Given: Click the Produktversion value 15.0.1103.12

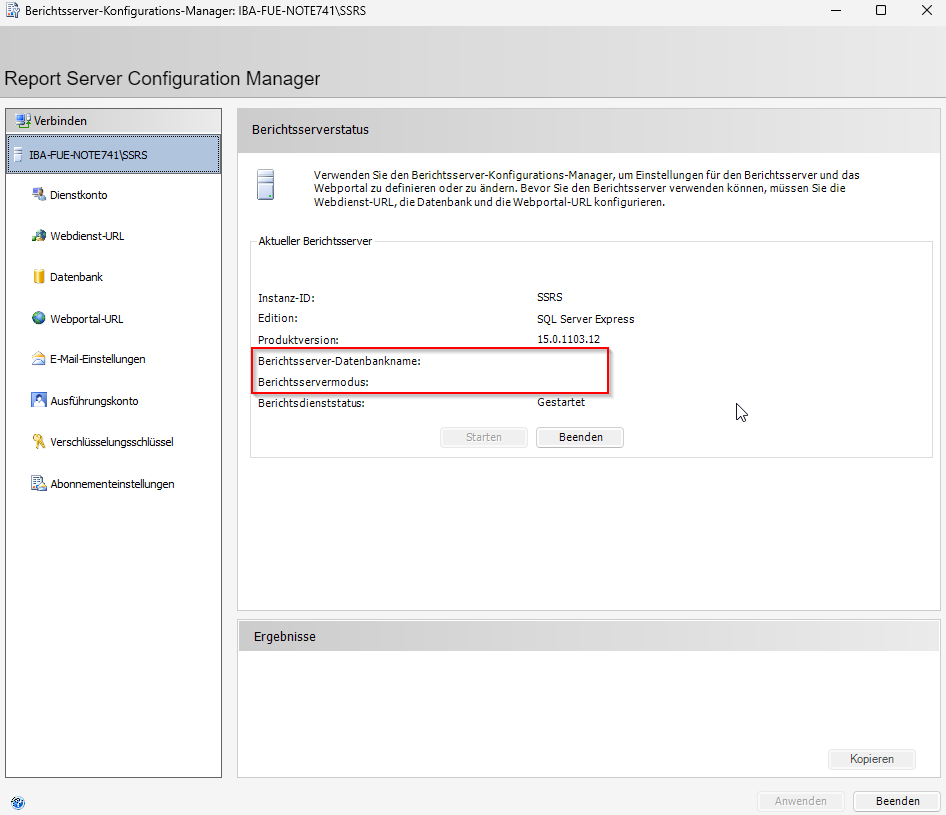Looking at the screenshot, I should pyautogui.click(x=568, y=340).
